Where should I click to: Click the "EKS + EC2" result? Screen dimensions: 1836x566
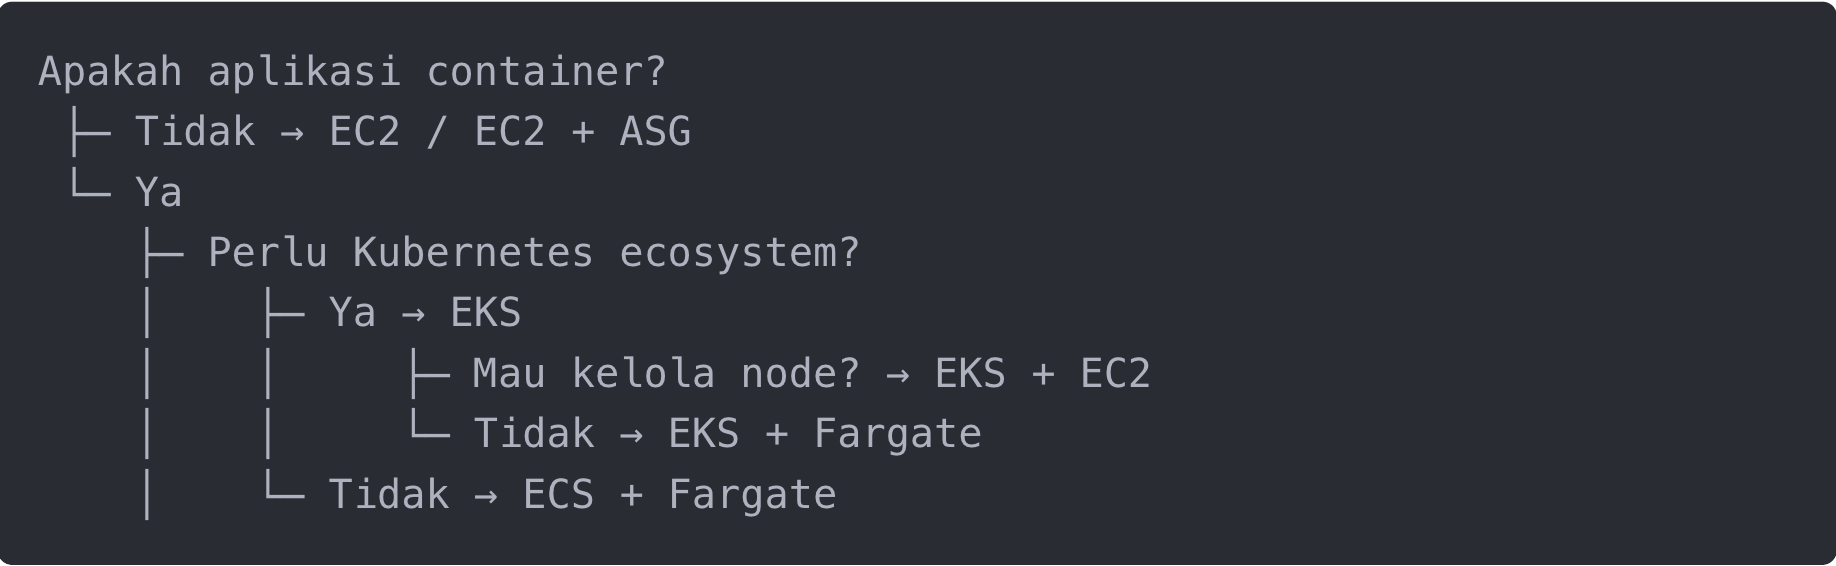coord(1042,374)
